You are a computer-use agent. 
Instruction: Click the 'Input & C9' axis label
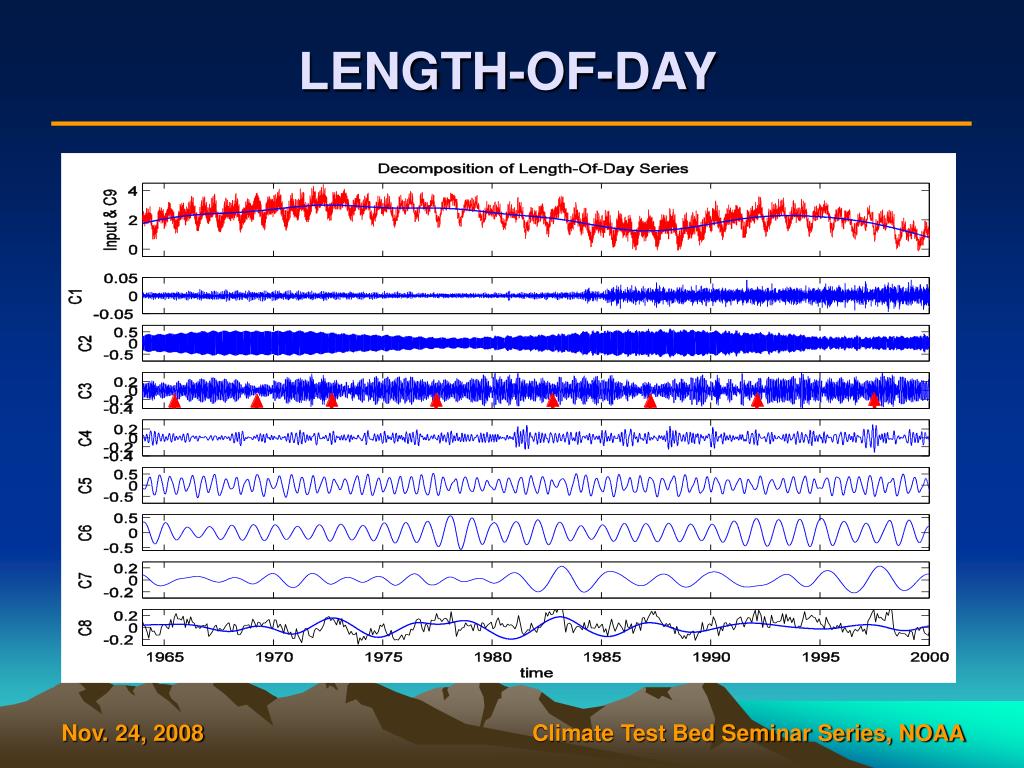pos(111,219)
